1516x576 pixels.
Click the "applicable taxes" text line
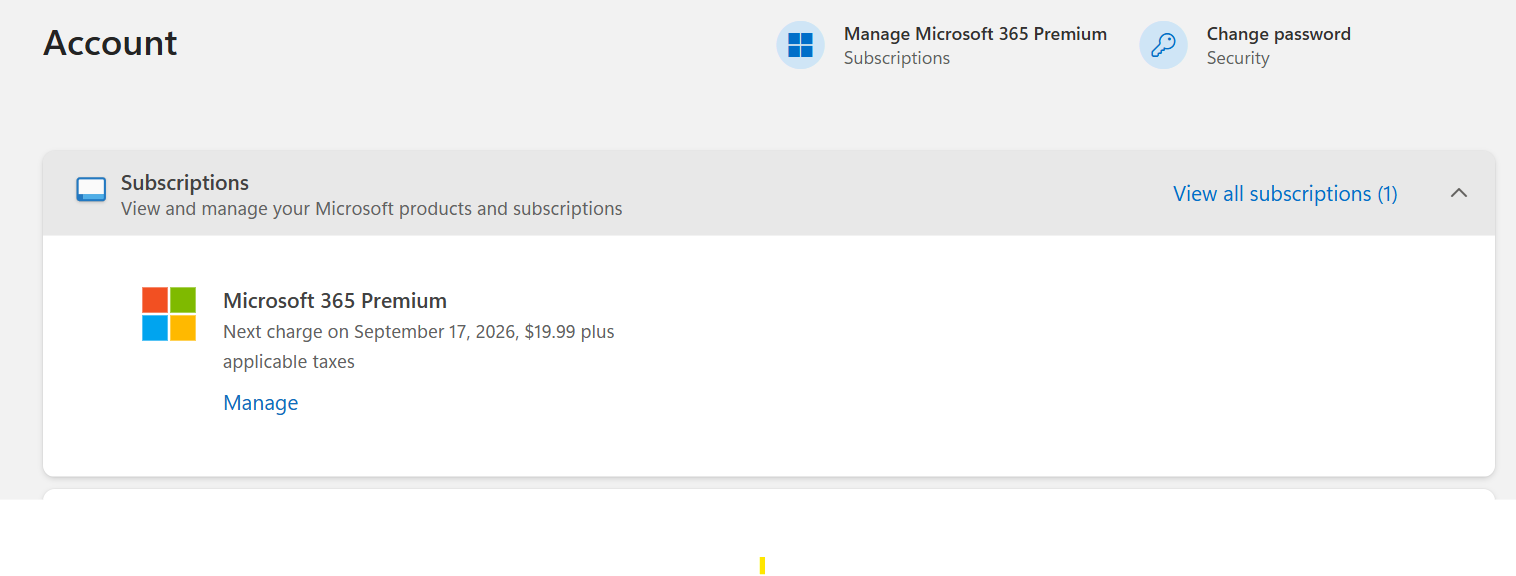coord(289,362)
